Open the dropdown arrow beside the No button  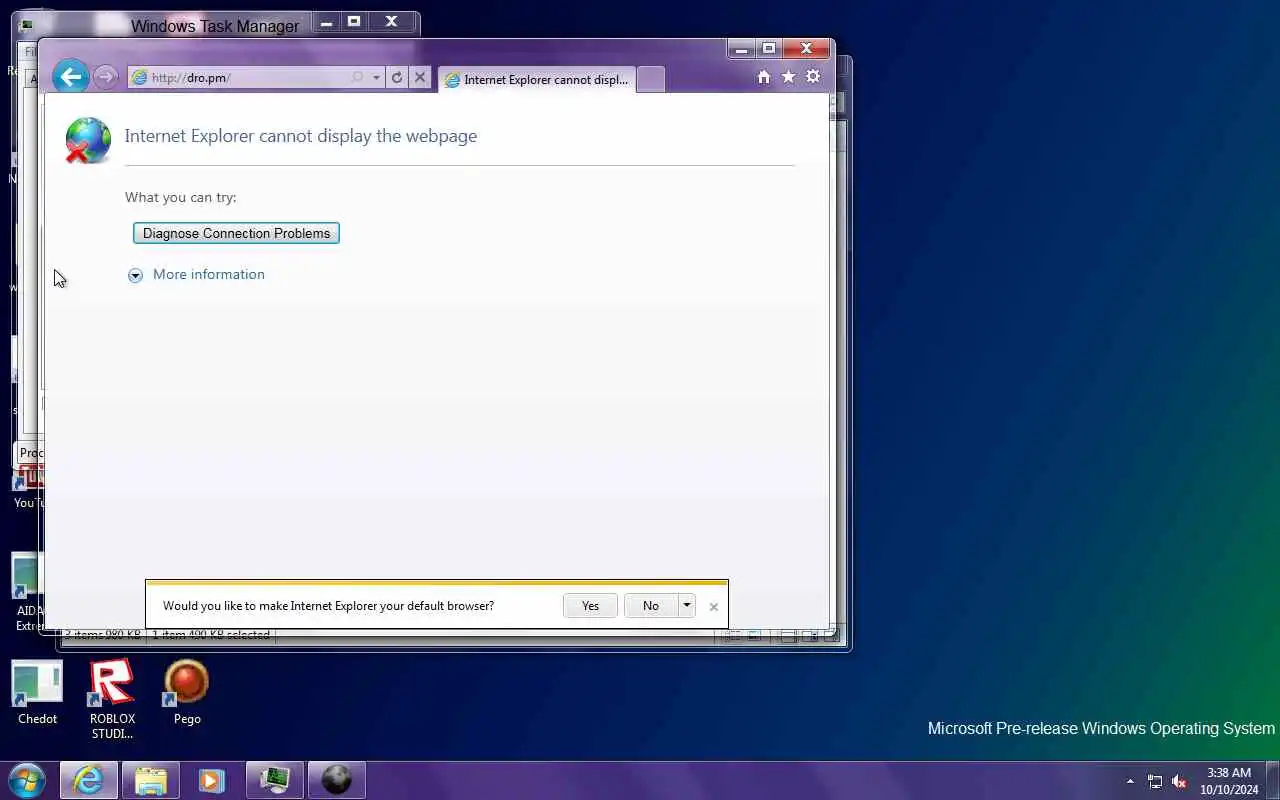click(x=686, y=605)
